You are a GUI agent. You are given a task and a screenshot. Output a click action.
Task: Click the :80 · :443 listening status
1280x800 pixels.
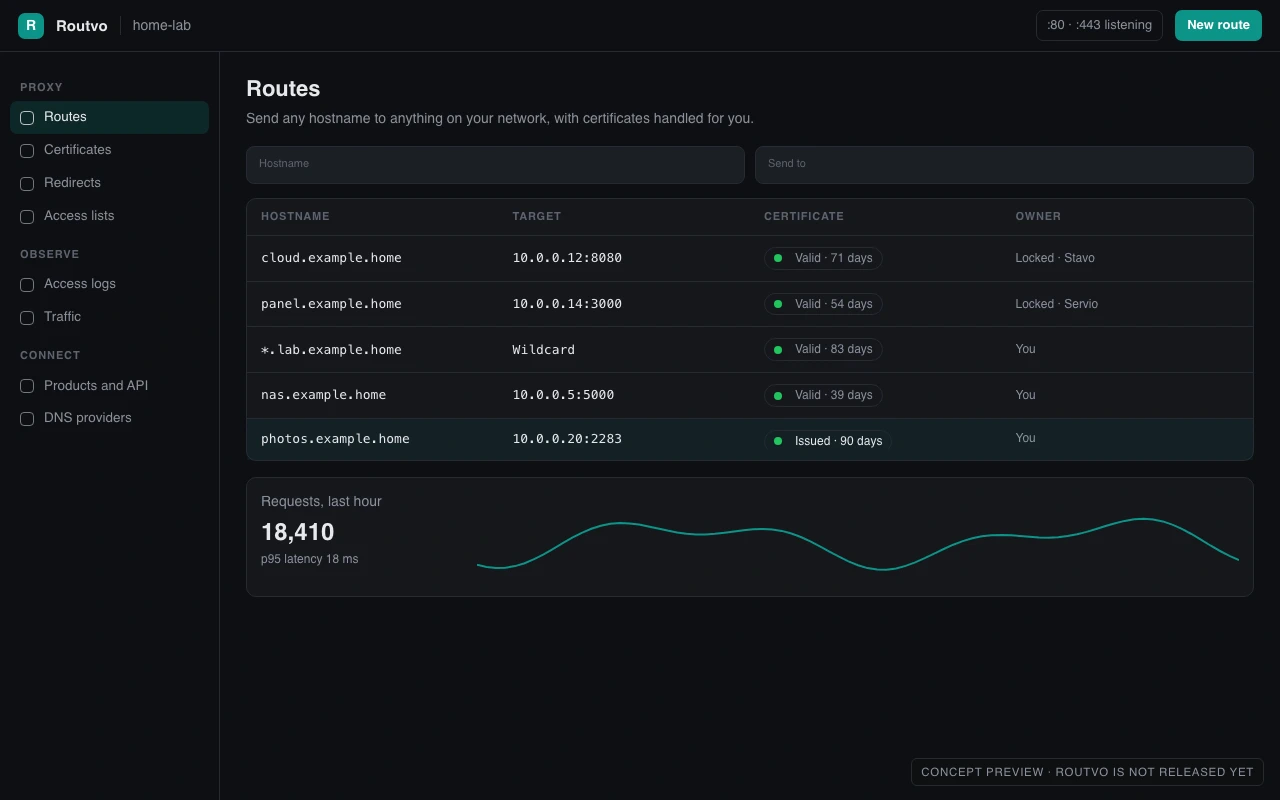pos(1099,25)
